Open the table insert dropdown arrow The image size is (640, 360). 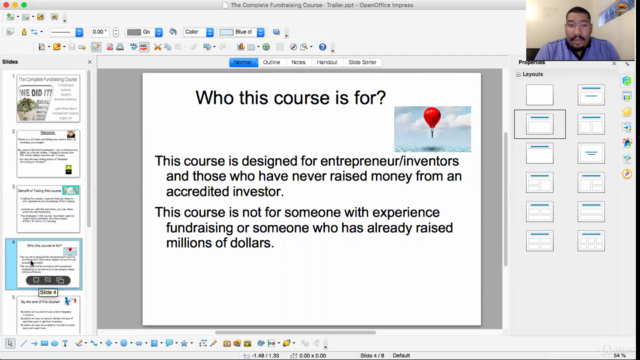[258, 47]
